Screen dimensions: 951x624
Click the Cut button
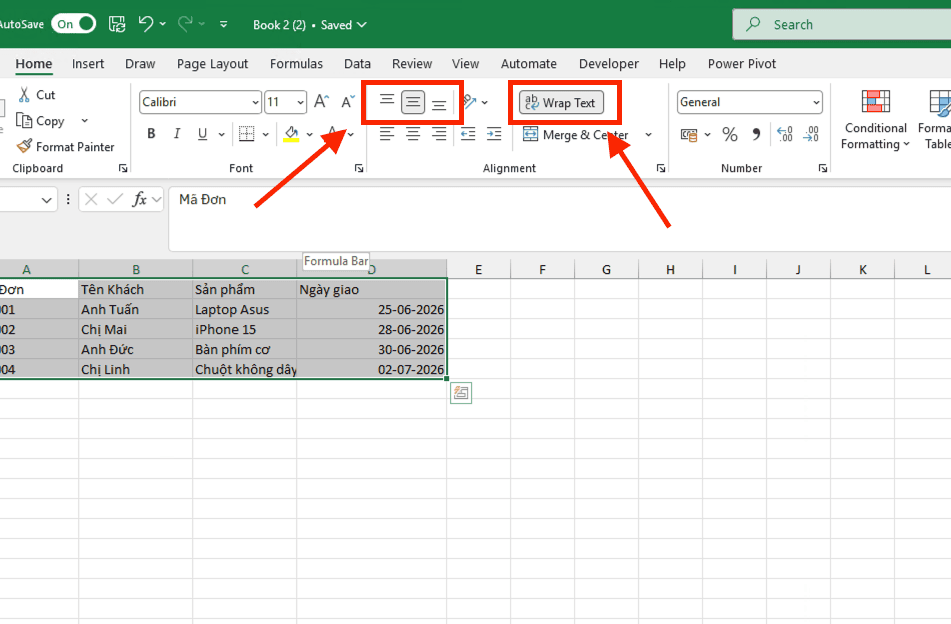[x=36, y=95]
